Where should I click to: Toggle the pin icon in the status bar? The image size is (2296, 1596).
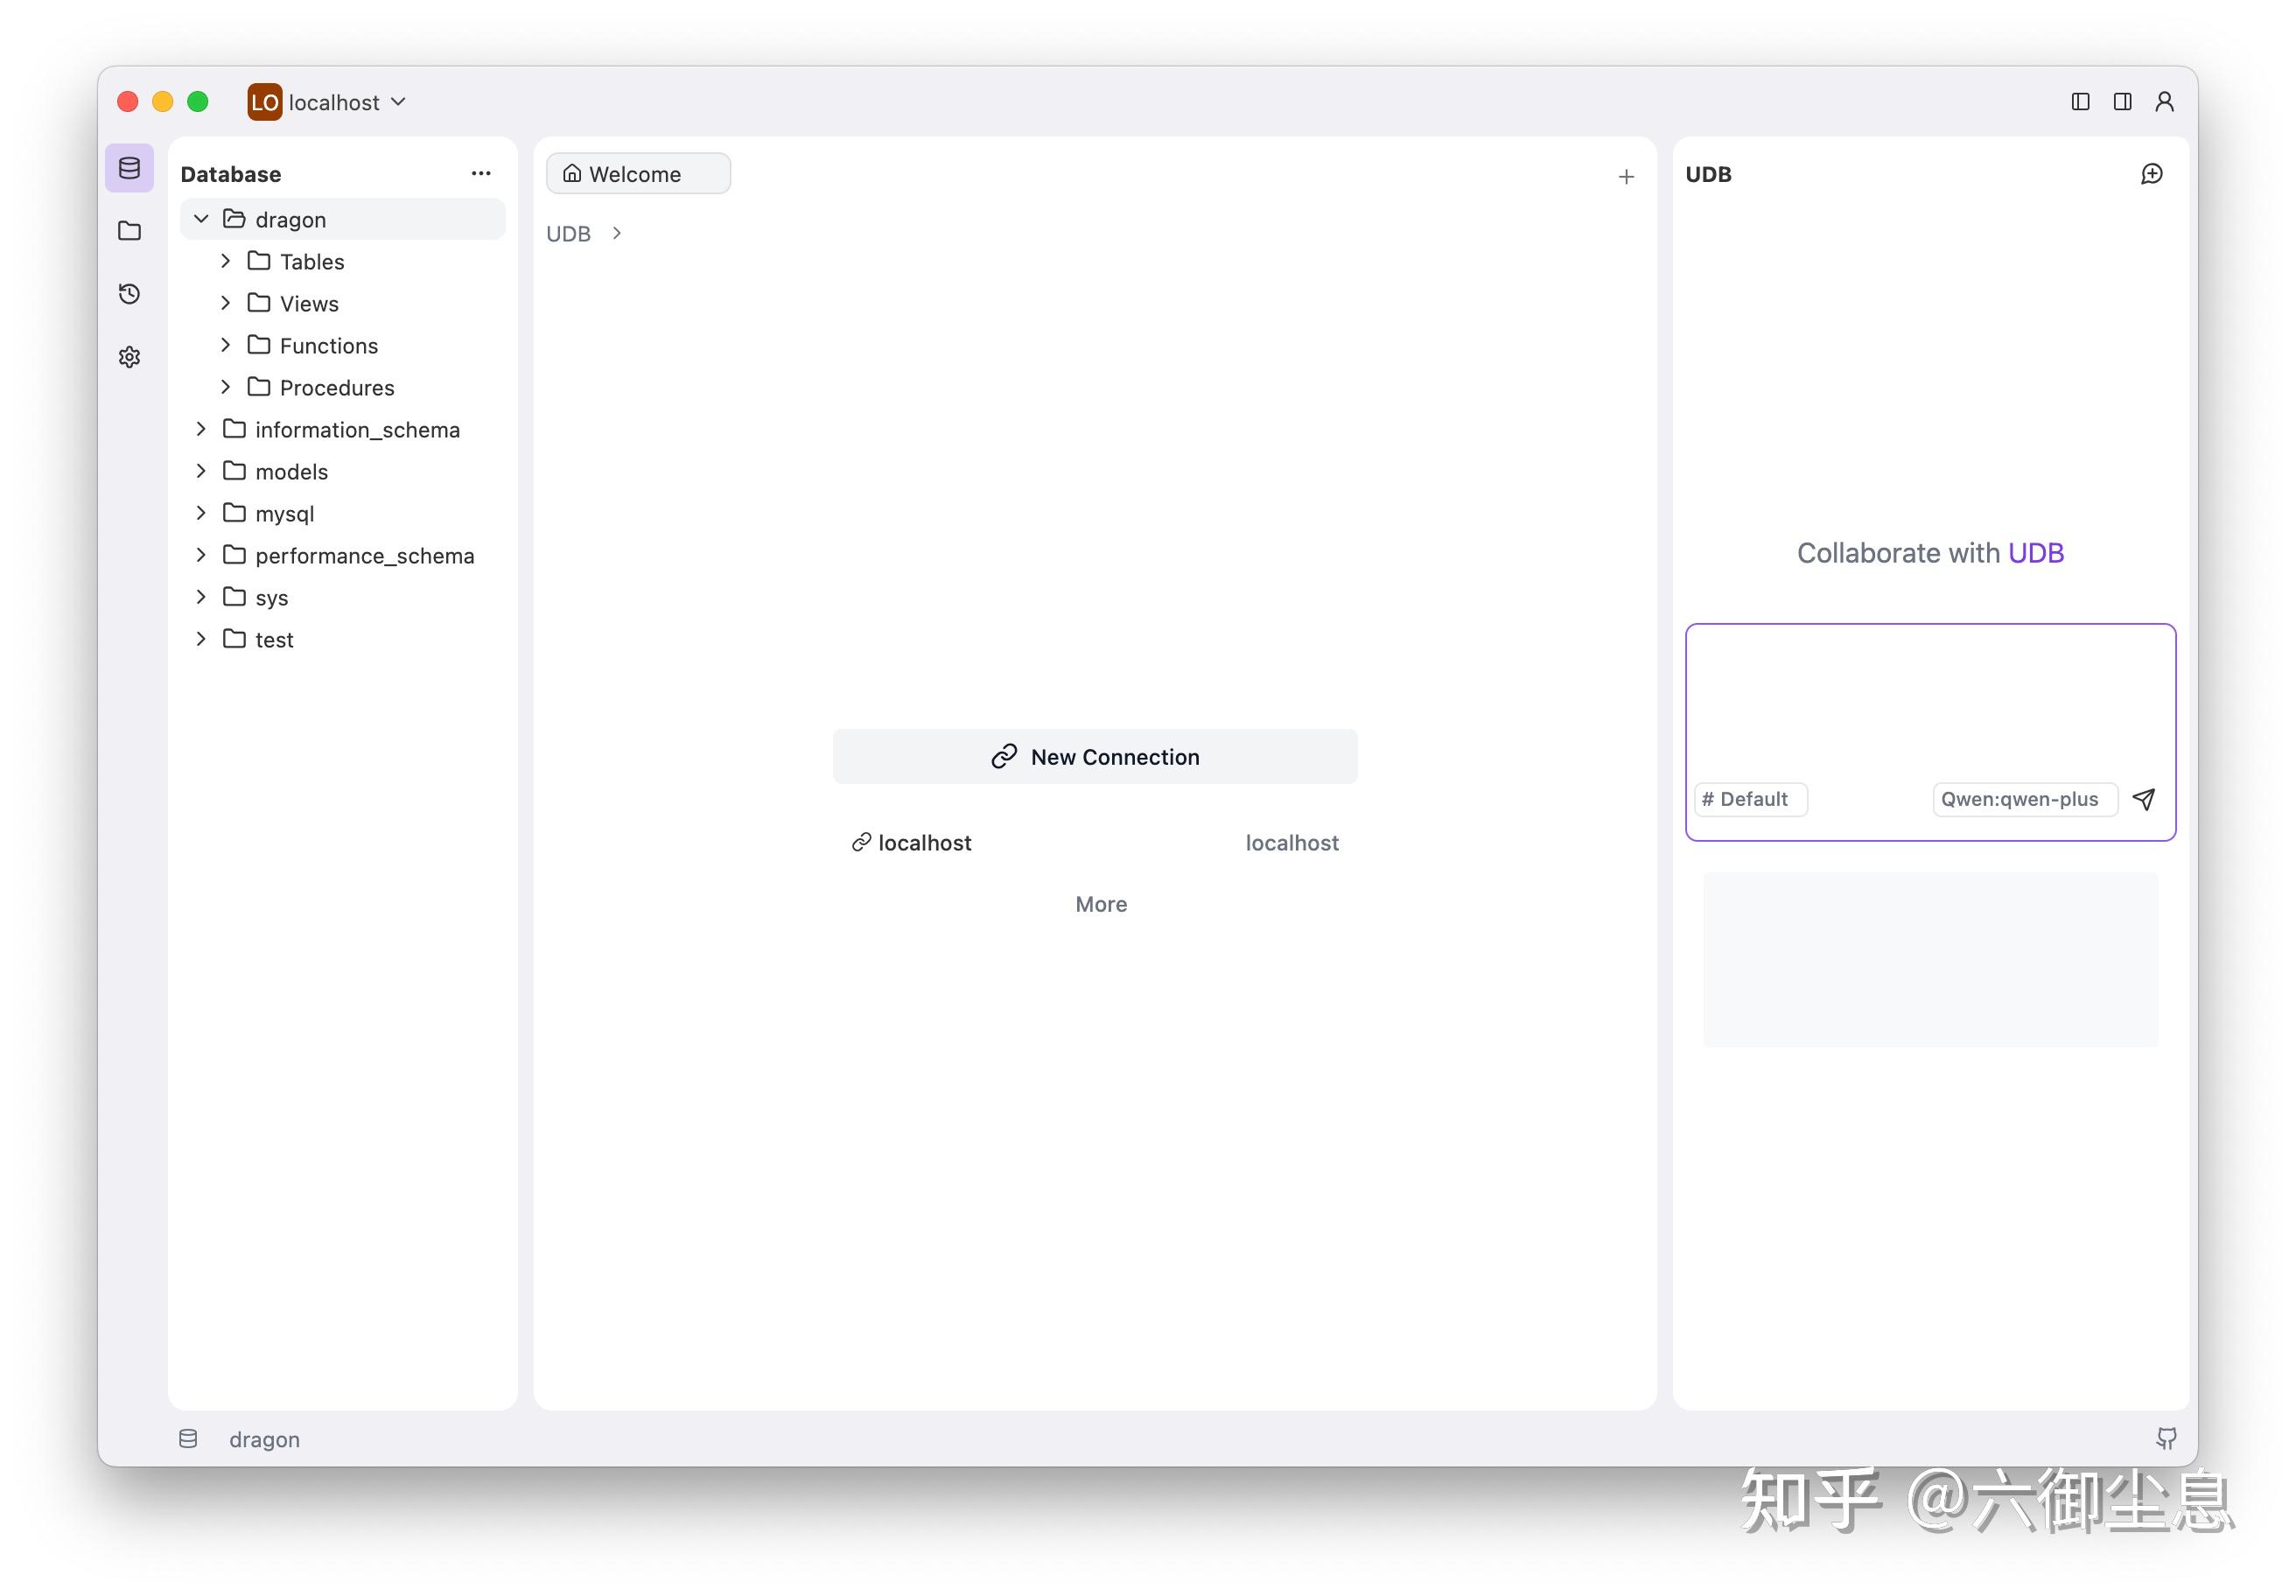click(x=2167, y=1438)
